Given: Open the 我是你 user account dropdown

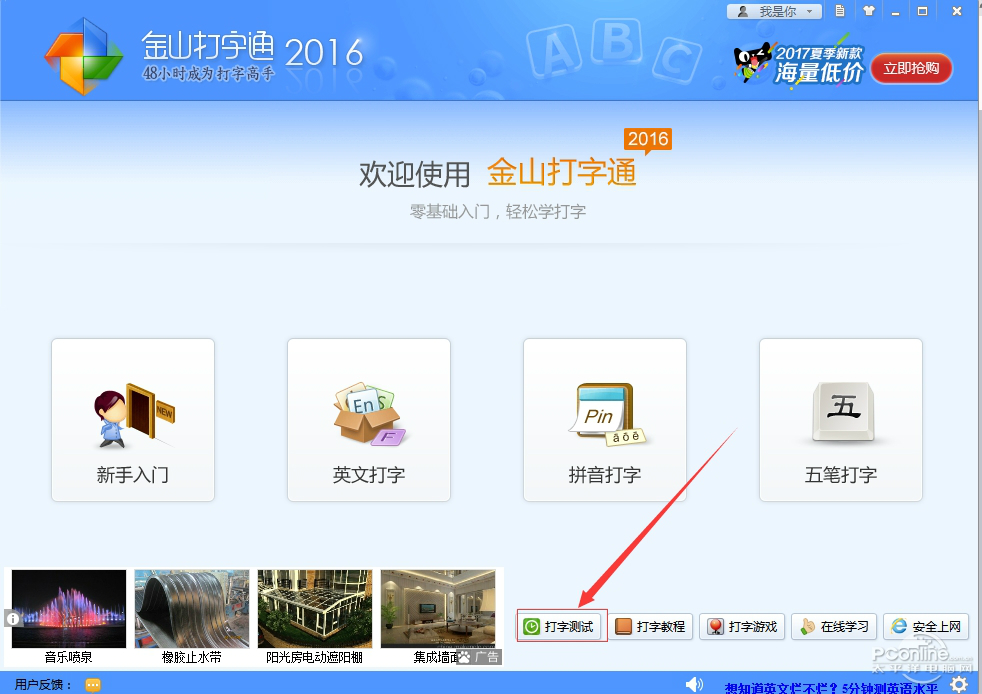Looking at the screenshot, I should [x=774, y=11].
